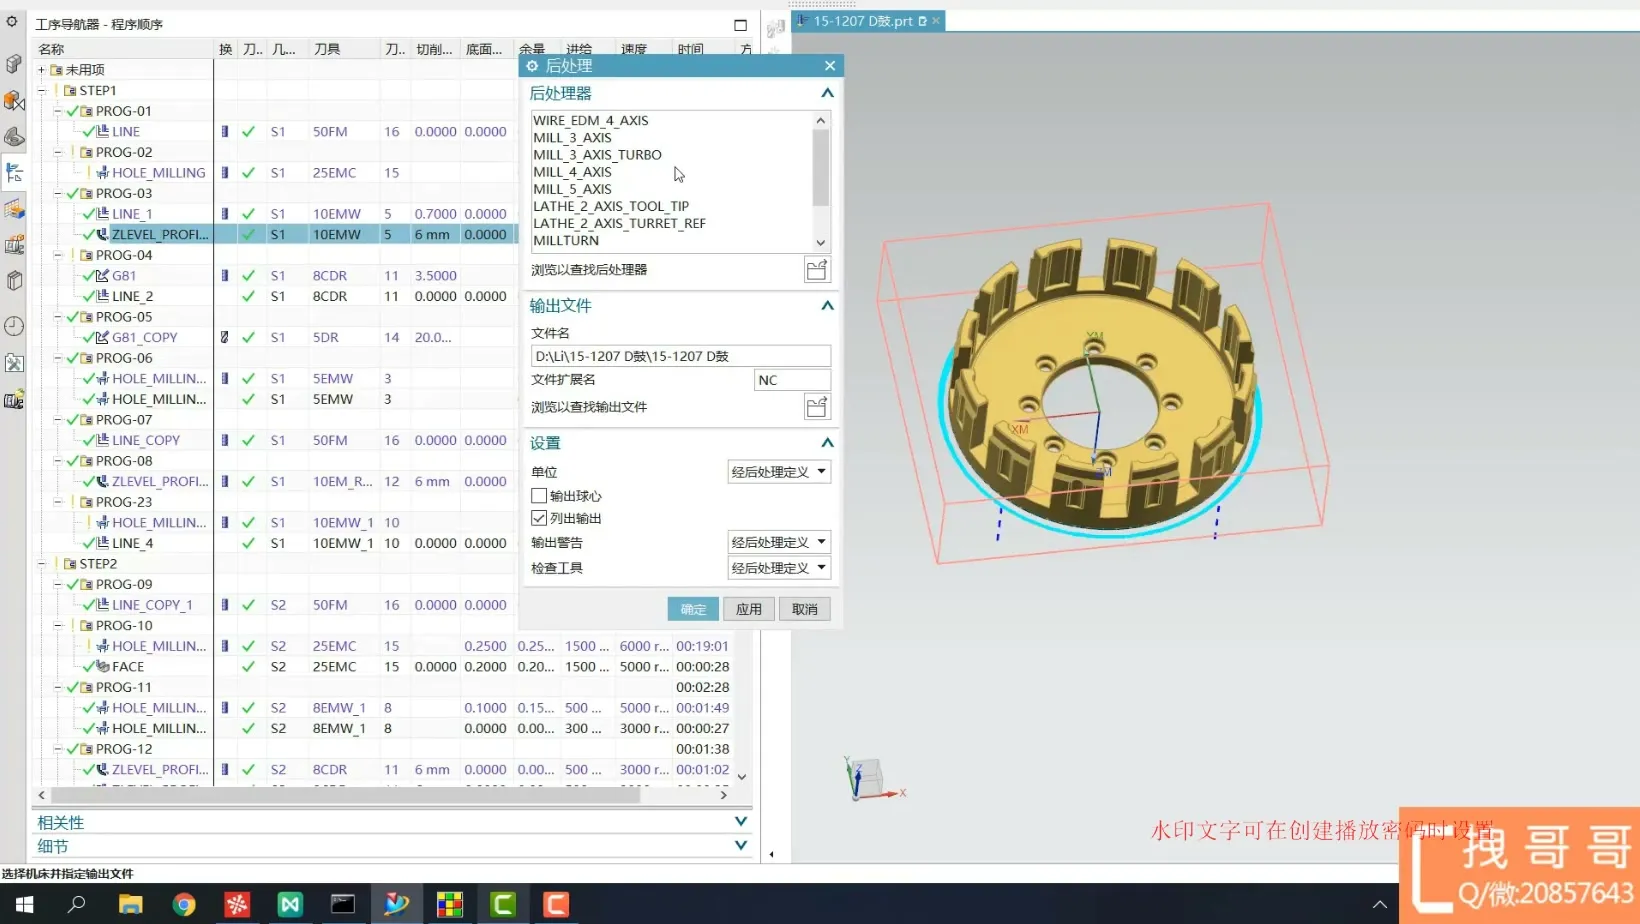
Task: Click the 应用 button
Action: 748,609
